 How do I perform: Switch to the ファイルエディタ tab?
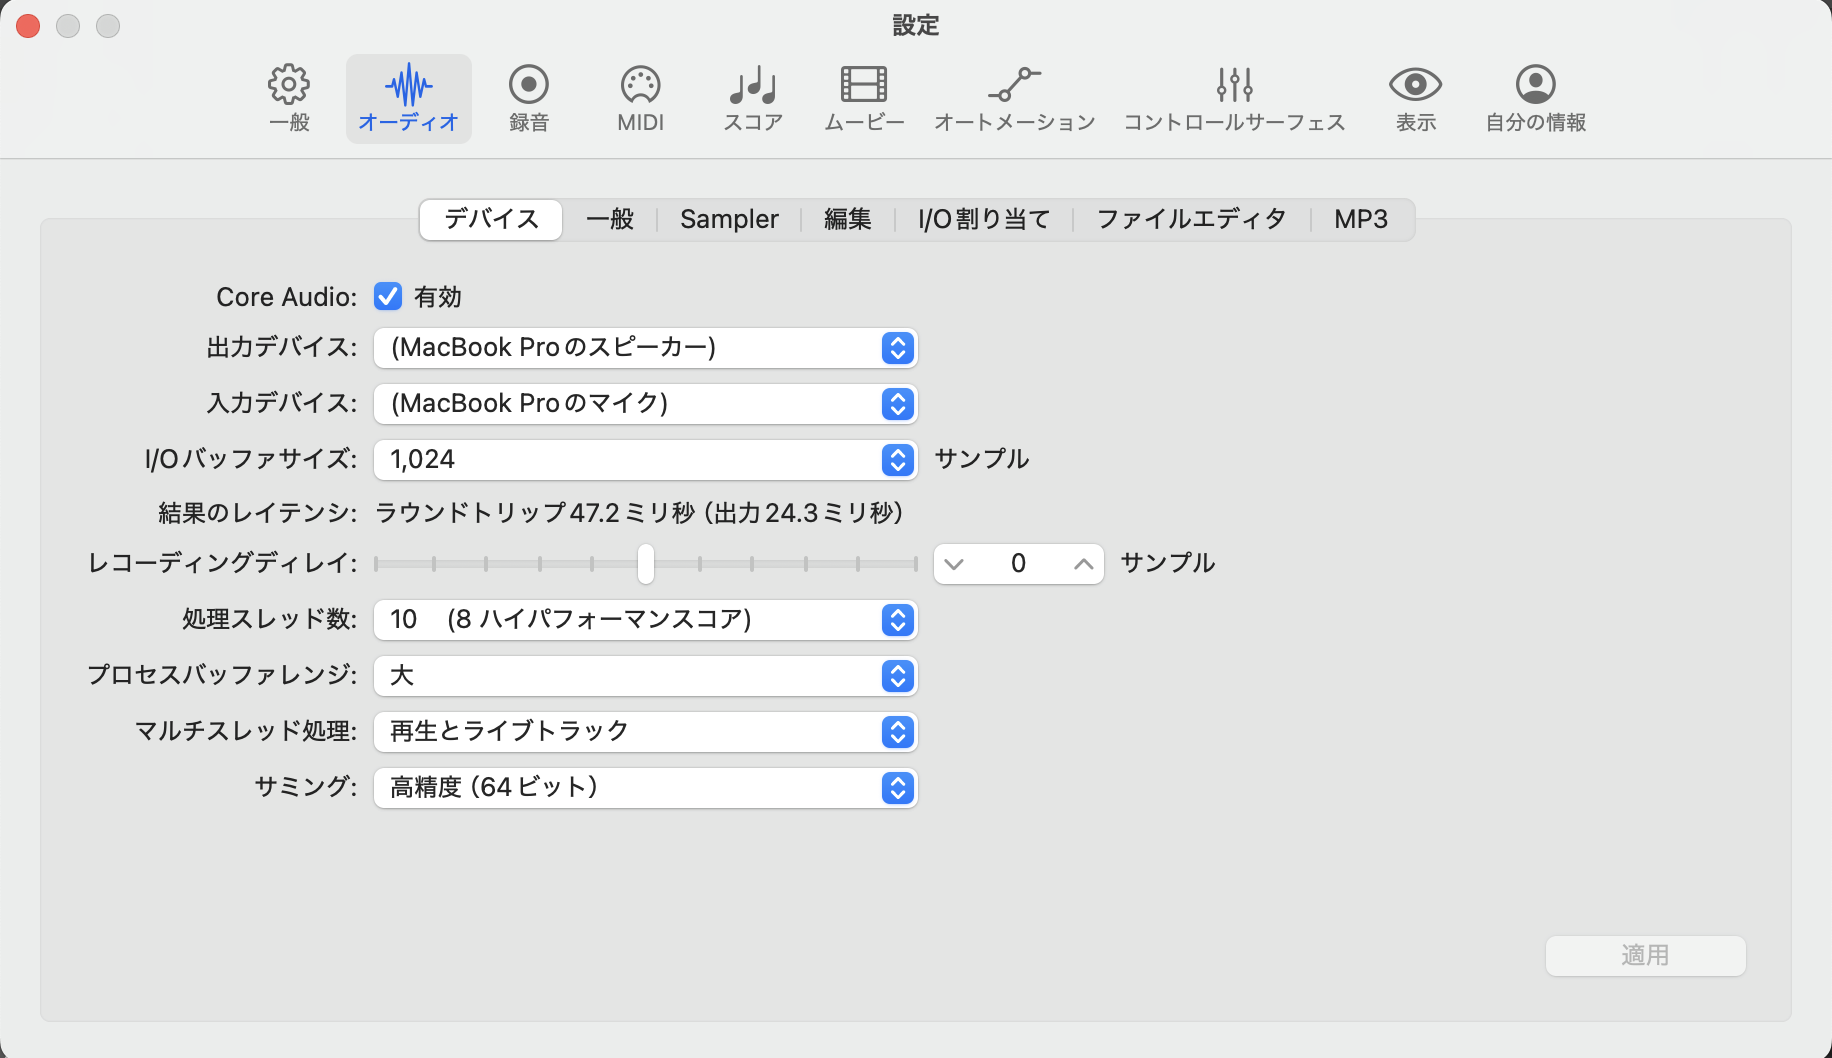(x=1191, y=219)
